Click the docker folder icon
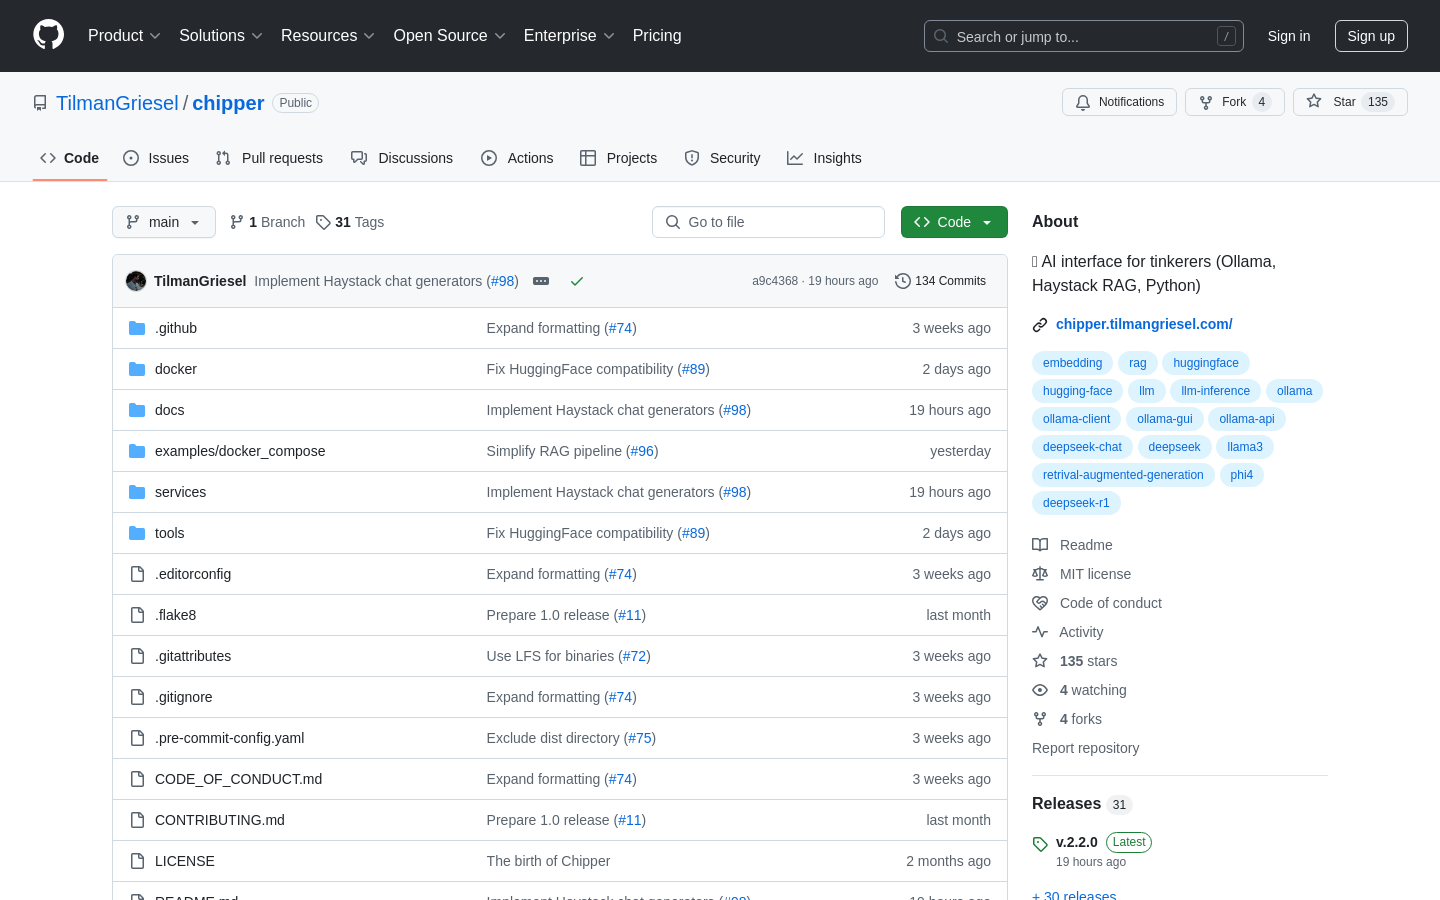1440x900 pixels. (x=137, y=369)
